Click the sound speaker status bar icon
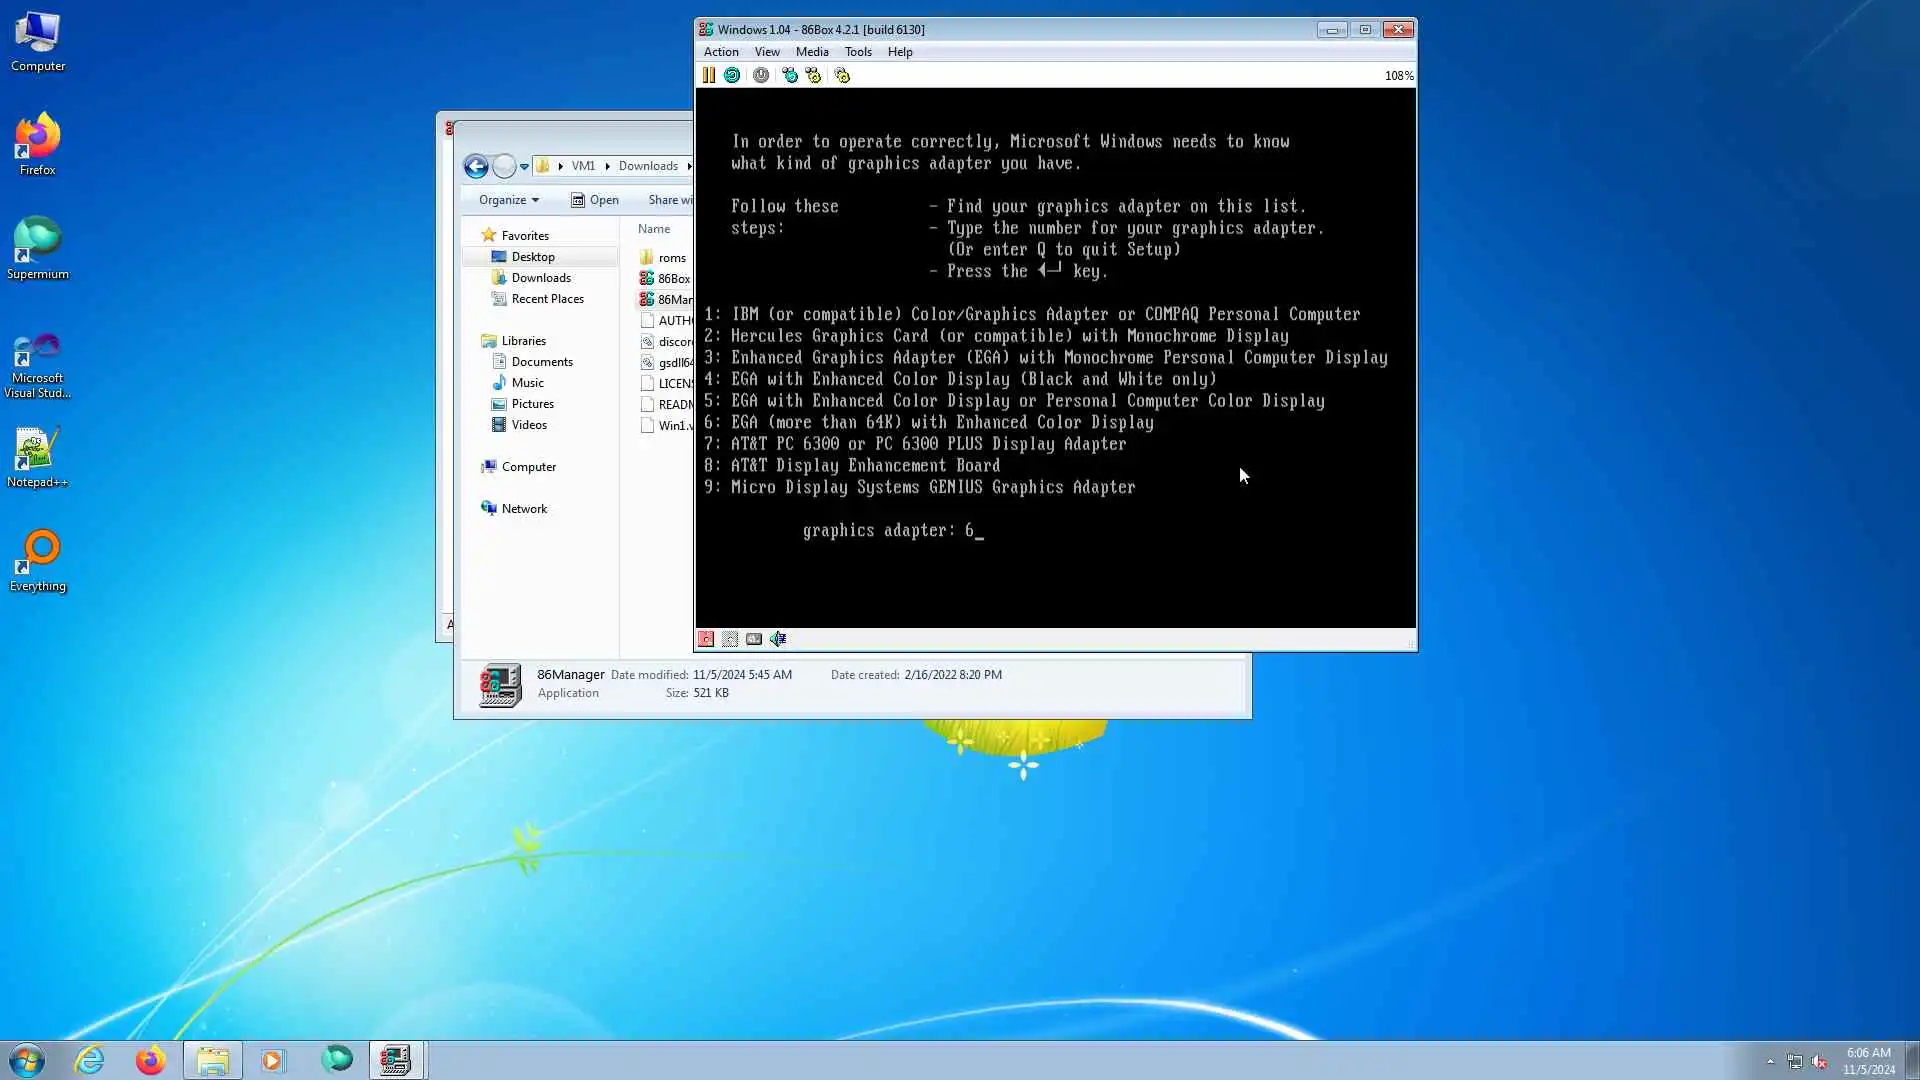1920x1080 pixels. pos(778,639)
